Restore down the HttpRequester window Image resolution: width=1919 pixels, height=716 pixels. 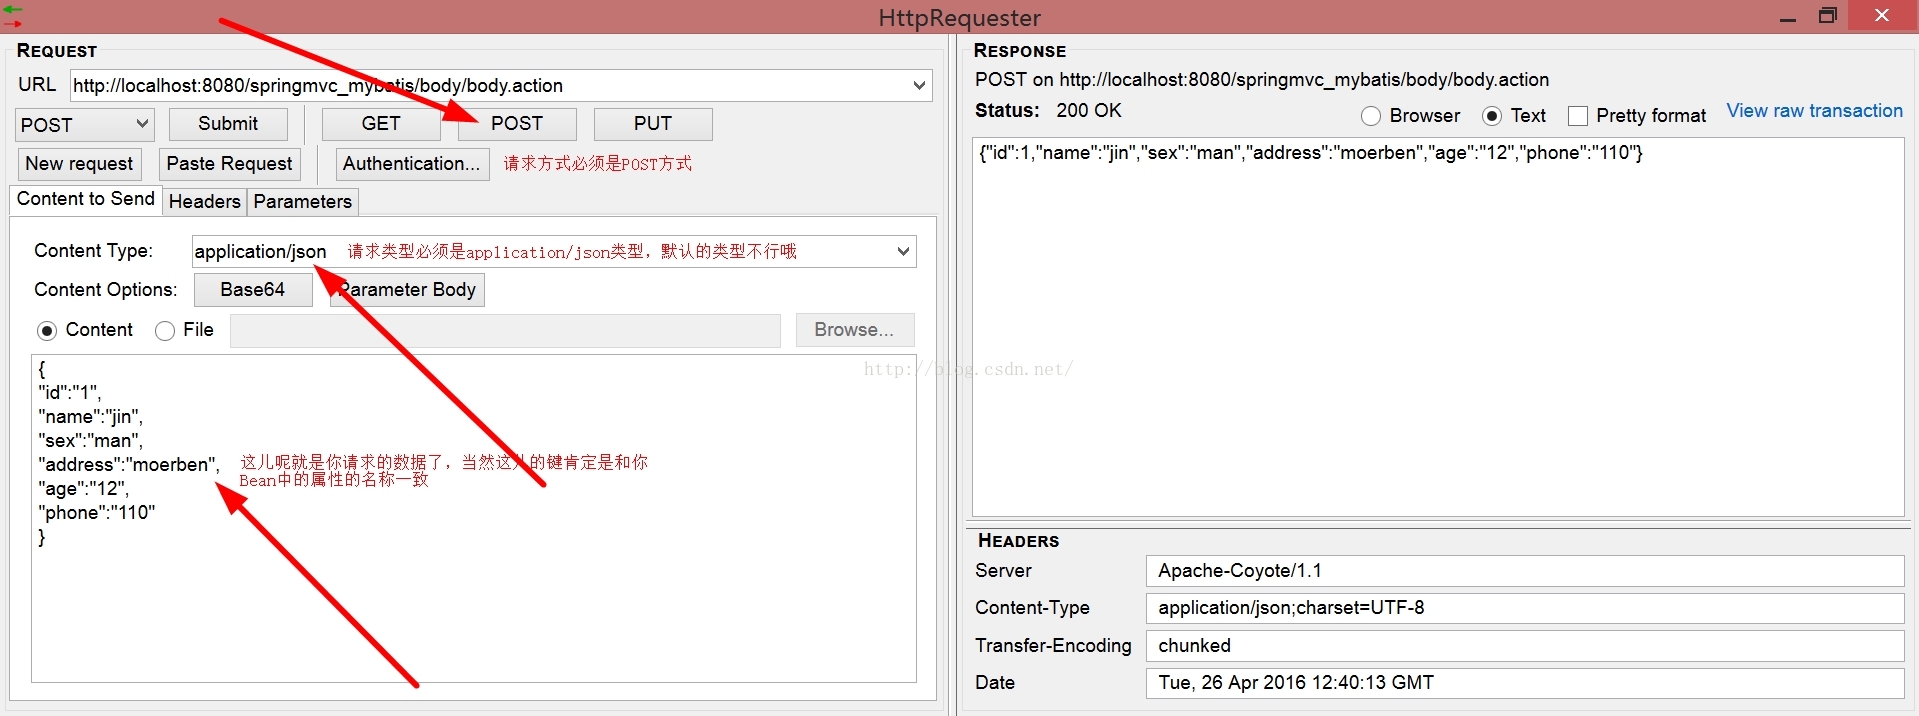pos(1827,16)
